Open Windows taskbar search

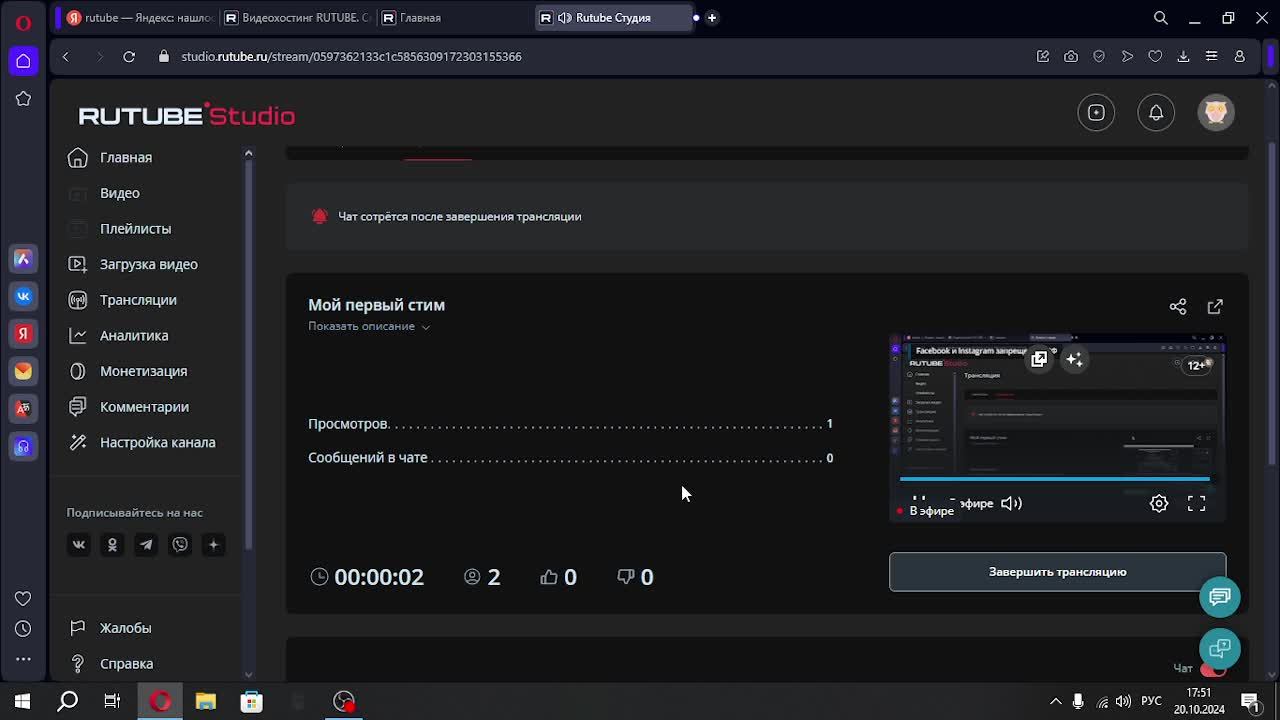67,701
